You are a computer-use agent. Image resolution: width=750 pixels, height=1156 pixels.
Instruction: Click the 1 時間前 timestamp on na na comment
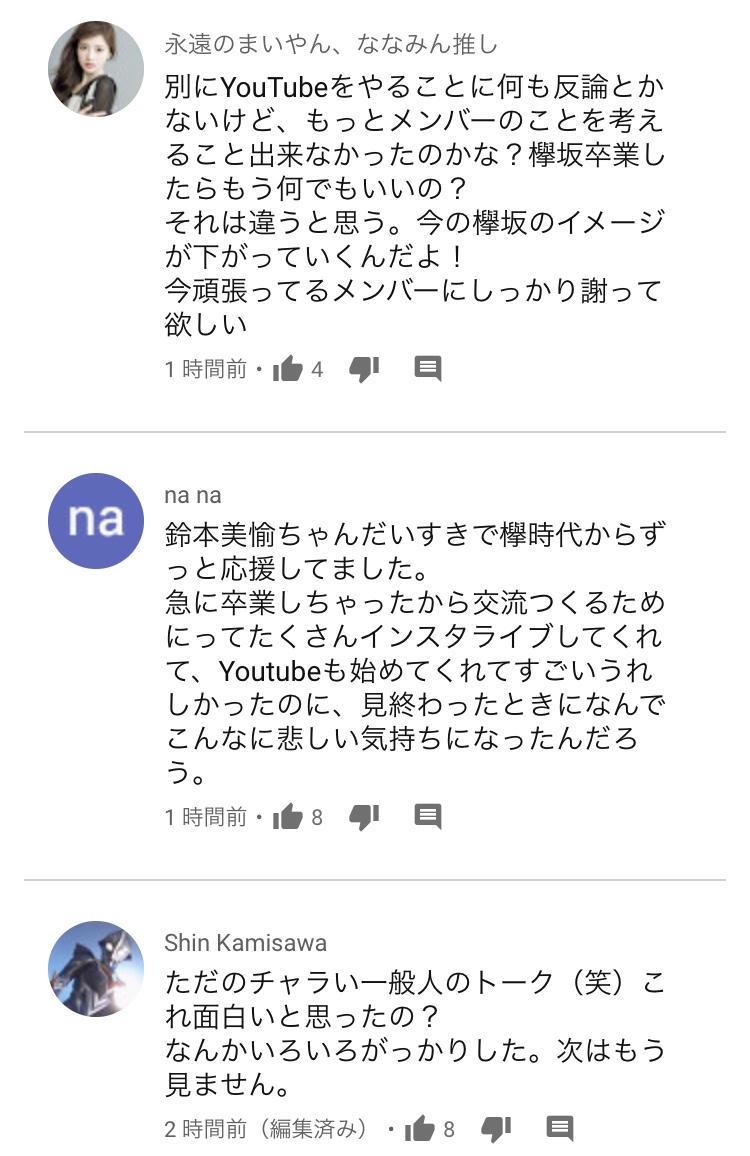(x=205, y=817)
